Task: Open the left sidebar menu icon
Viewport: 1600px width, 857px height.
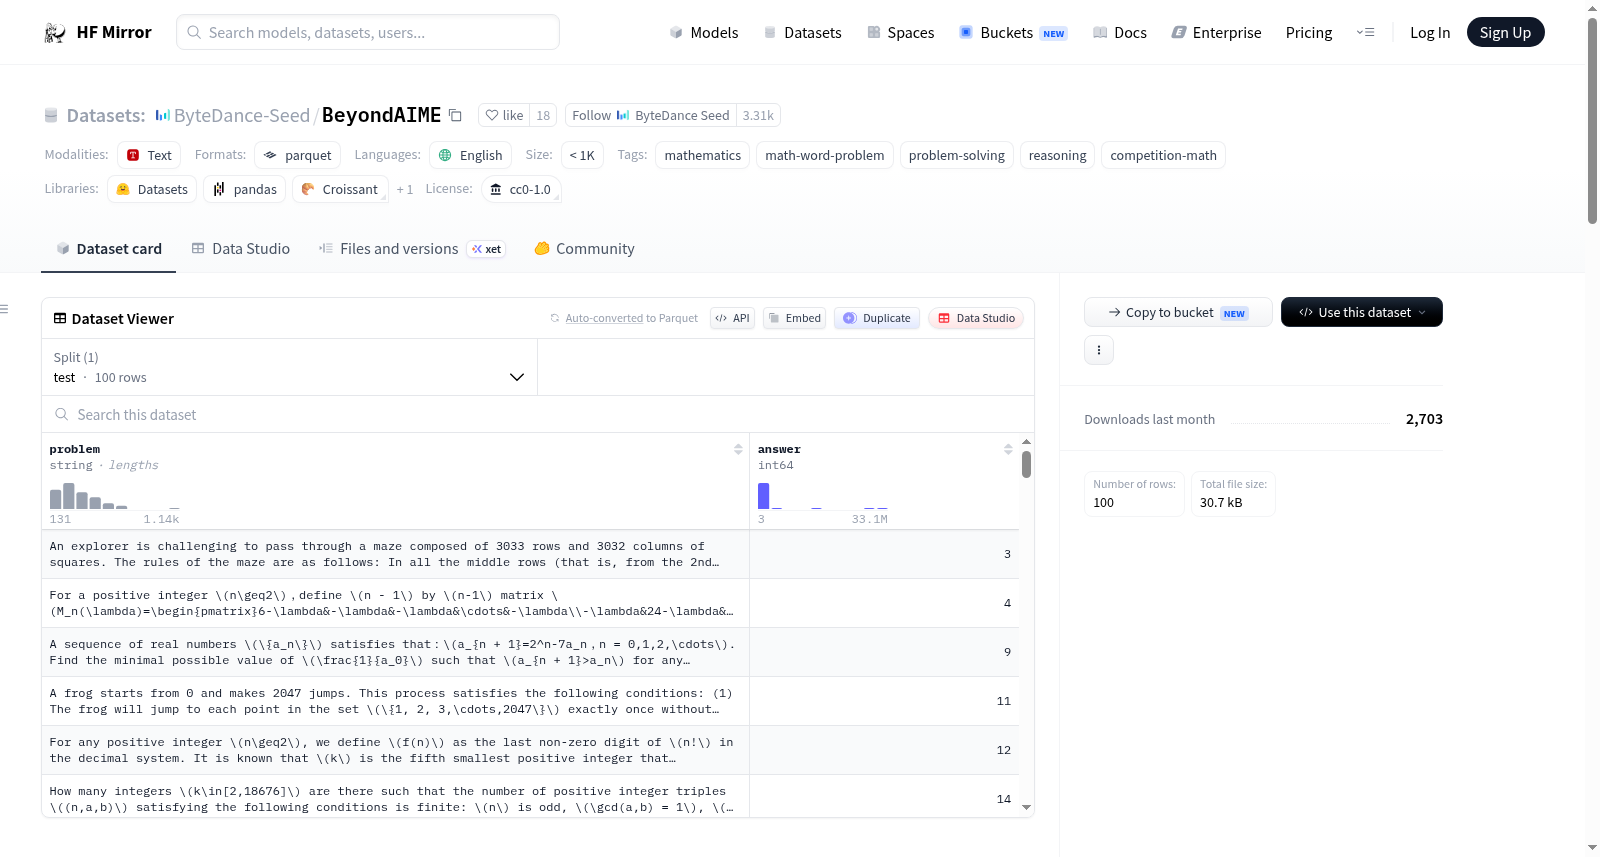Action: coord(5,309)
